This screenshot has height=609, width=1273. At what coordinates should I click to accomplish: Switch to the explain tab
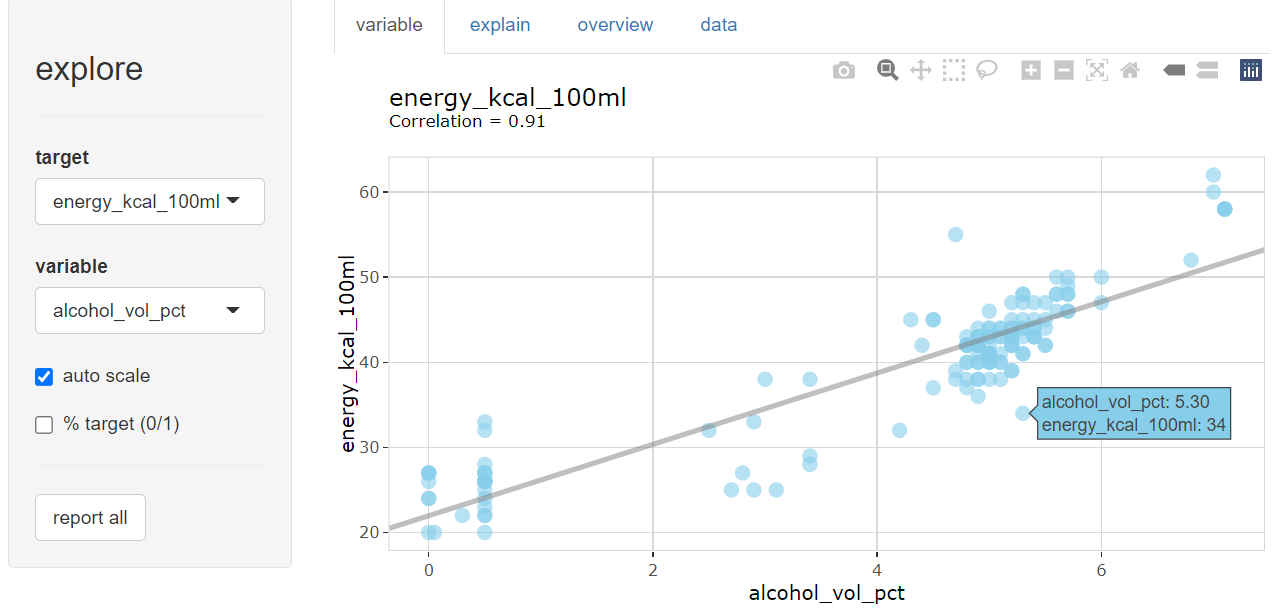[x=500, y=24]
